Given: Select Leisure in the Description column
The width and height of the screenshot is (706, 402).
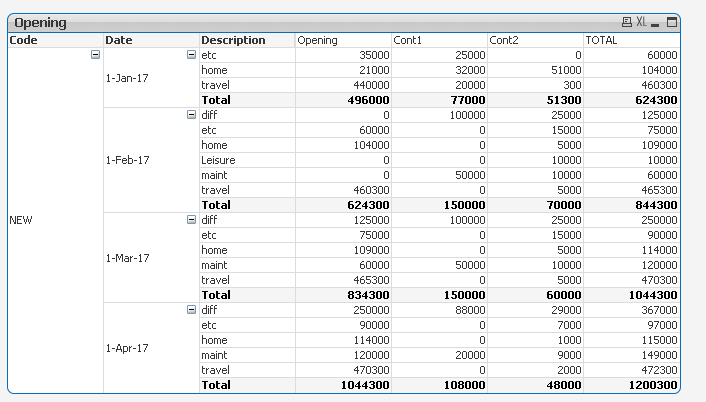Looking at the screenshot, I should tap(247, 160).
